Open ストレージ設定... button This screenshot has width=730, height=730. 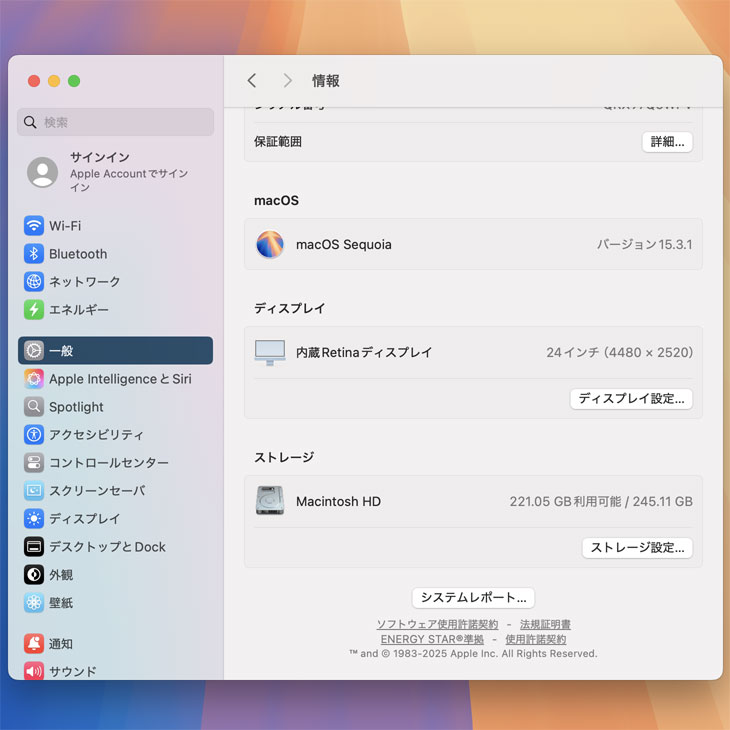[x=637, y=548]
